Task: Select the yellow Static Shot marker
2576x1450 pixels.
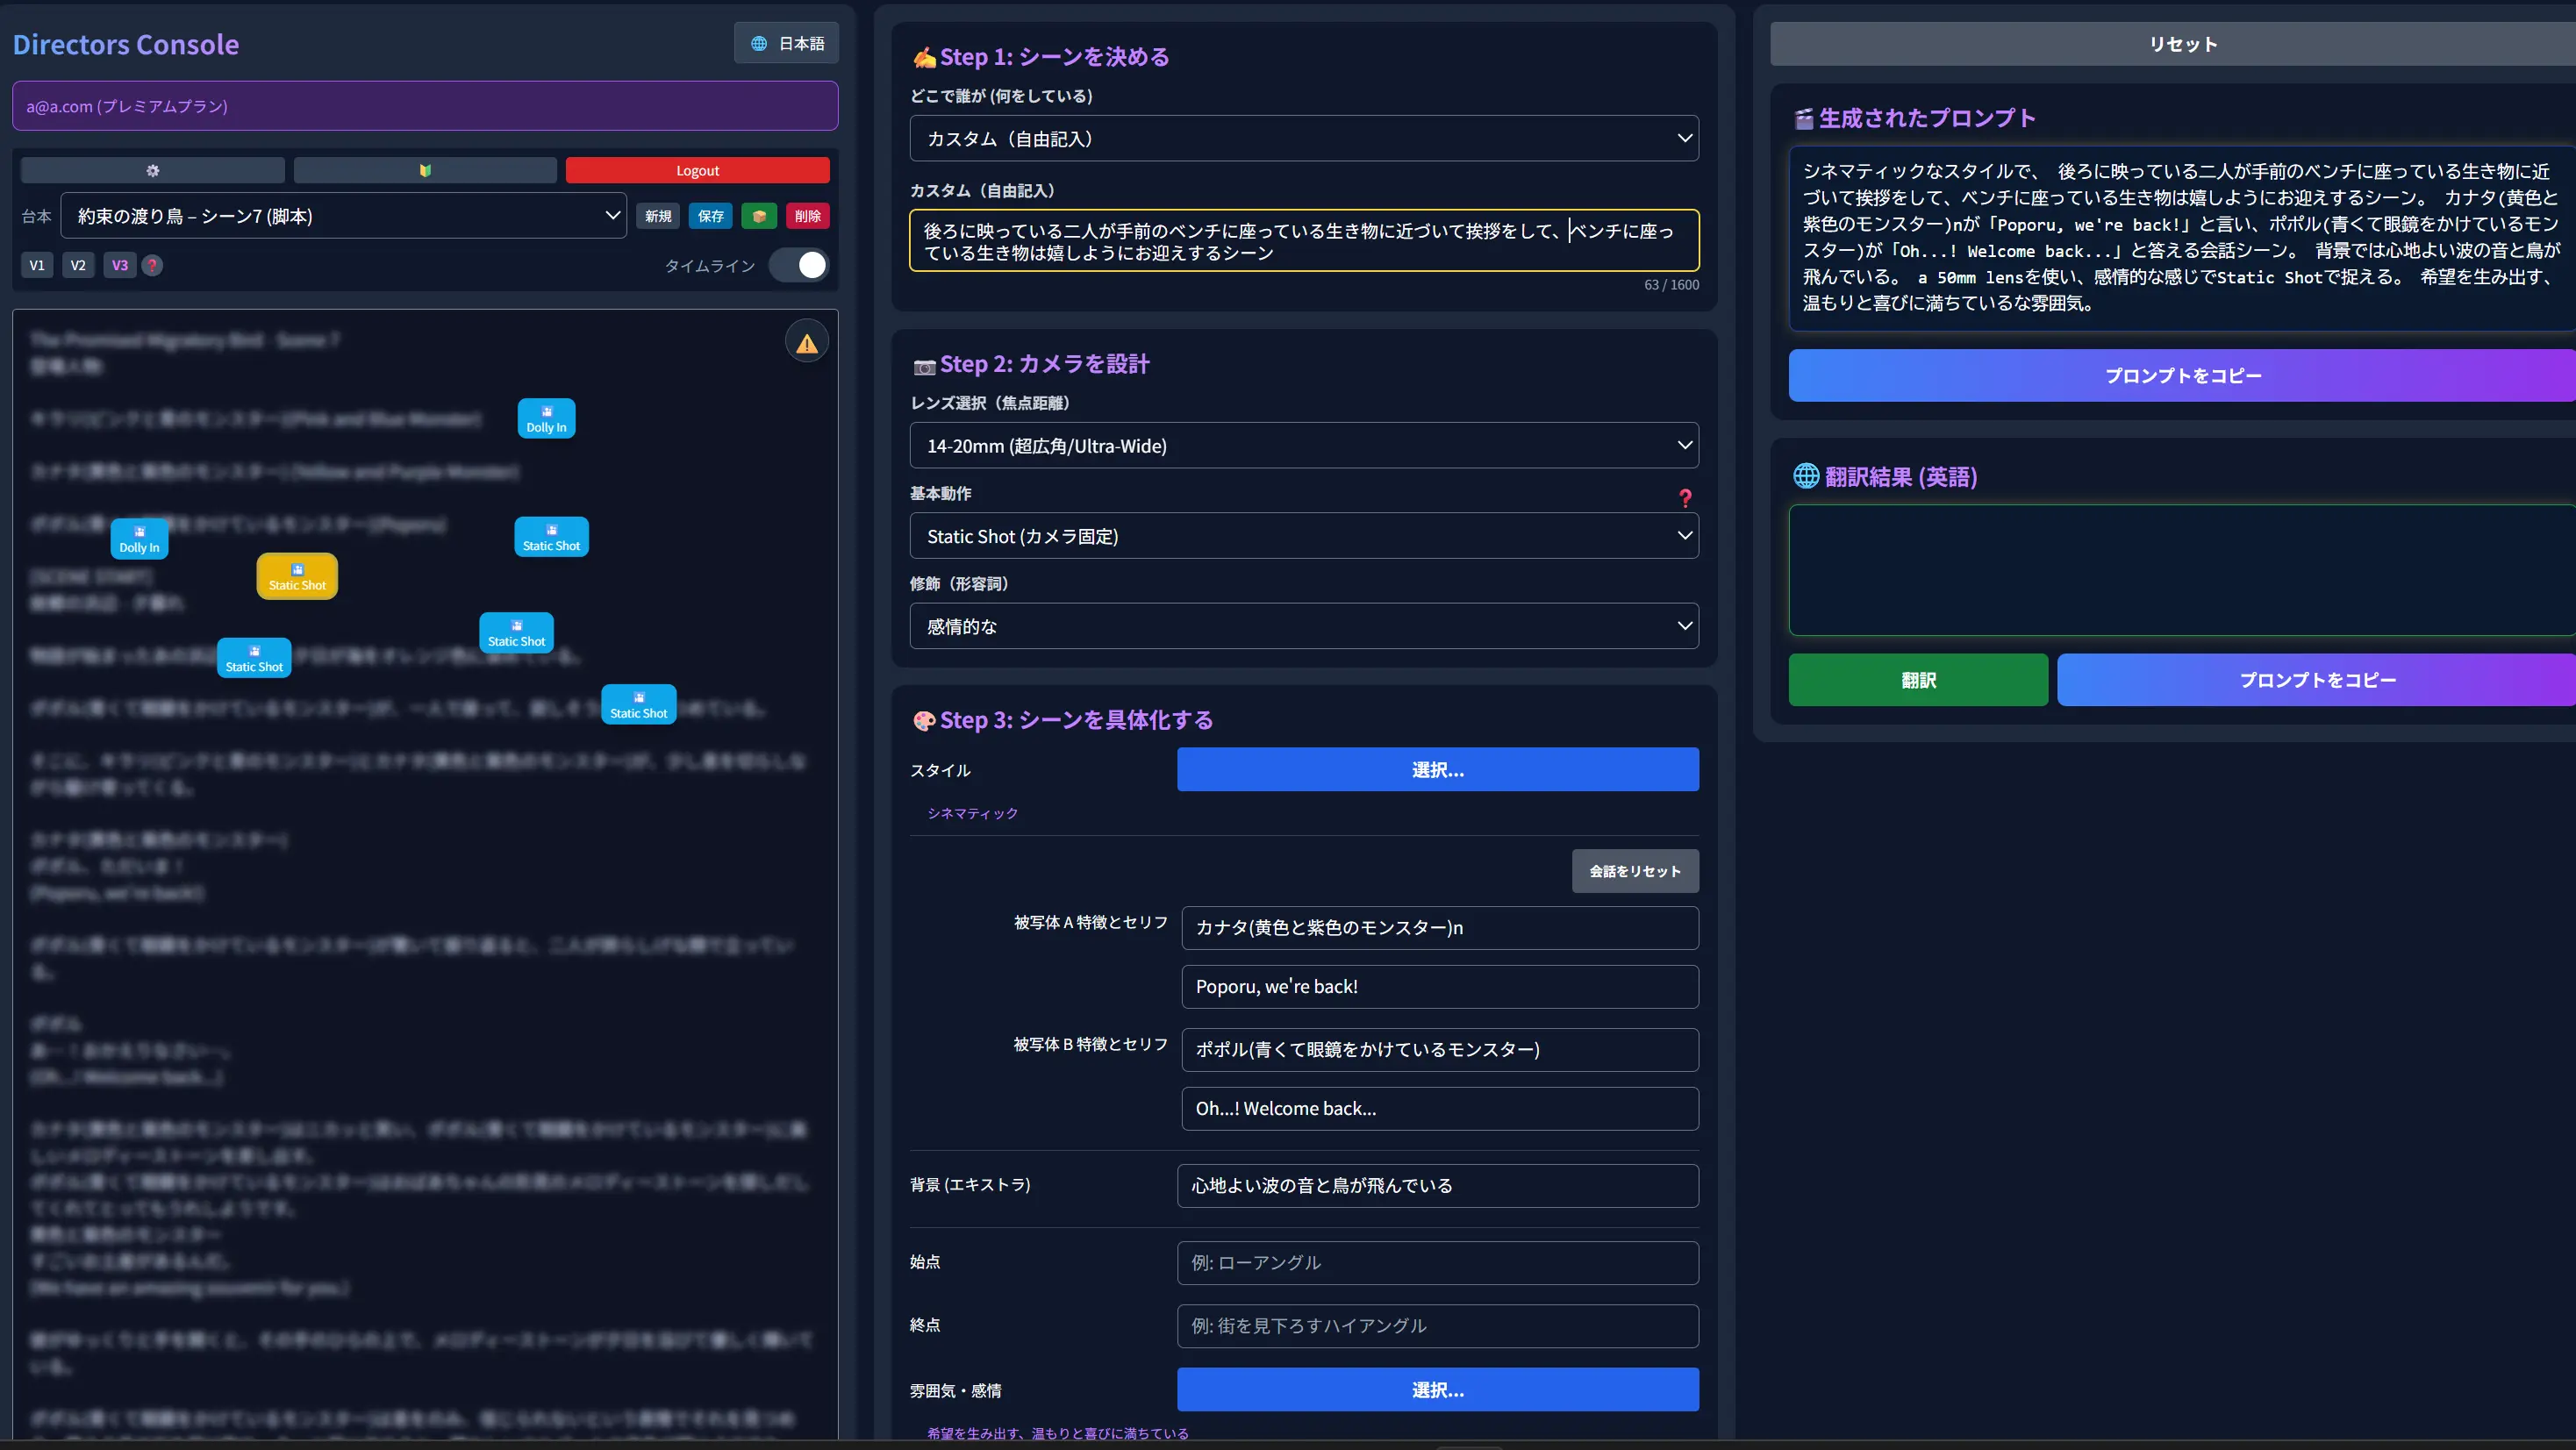Action: click(297, 577)
